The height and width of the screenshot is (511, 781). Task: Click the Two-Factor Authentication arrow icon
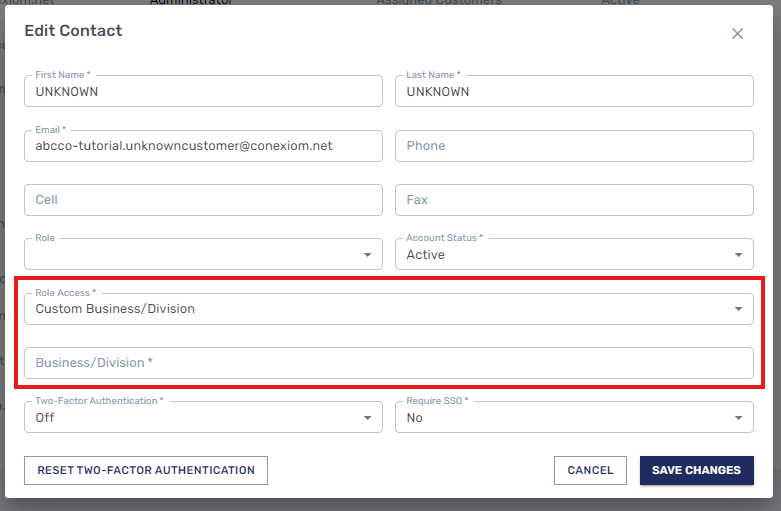click(367, 419)
